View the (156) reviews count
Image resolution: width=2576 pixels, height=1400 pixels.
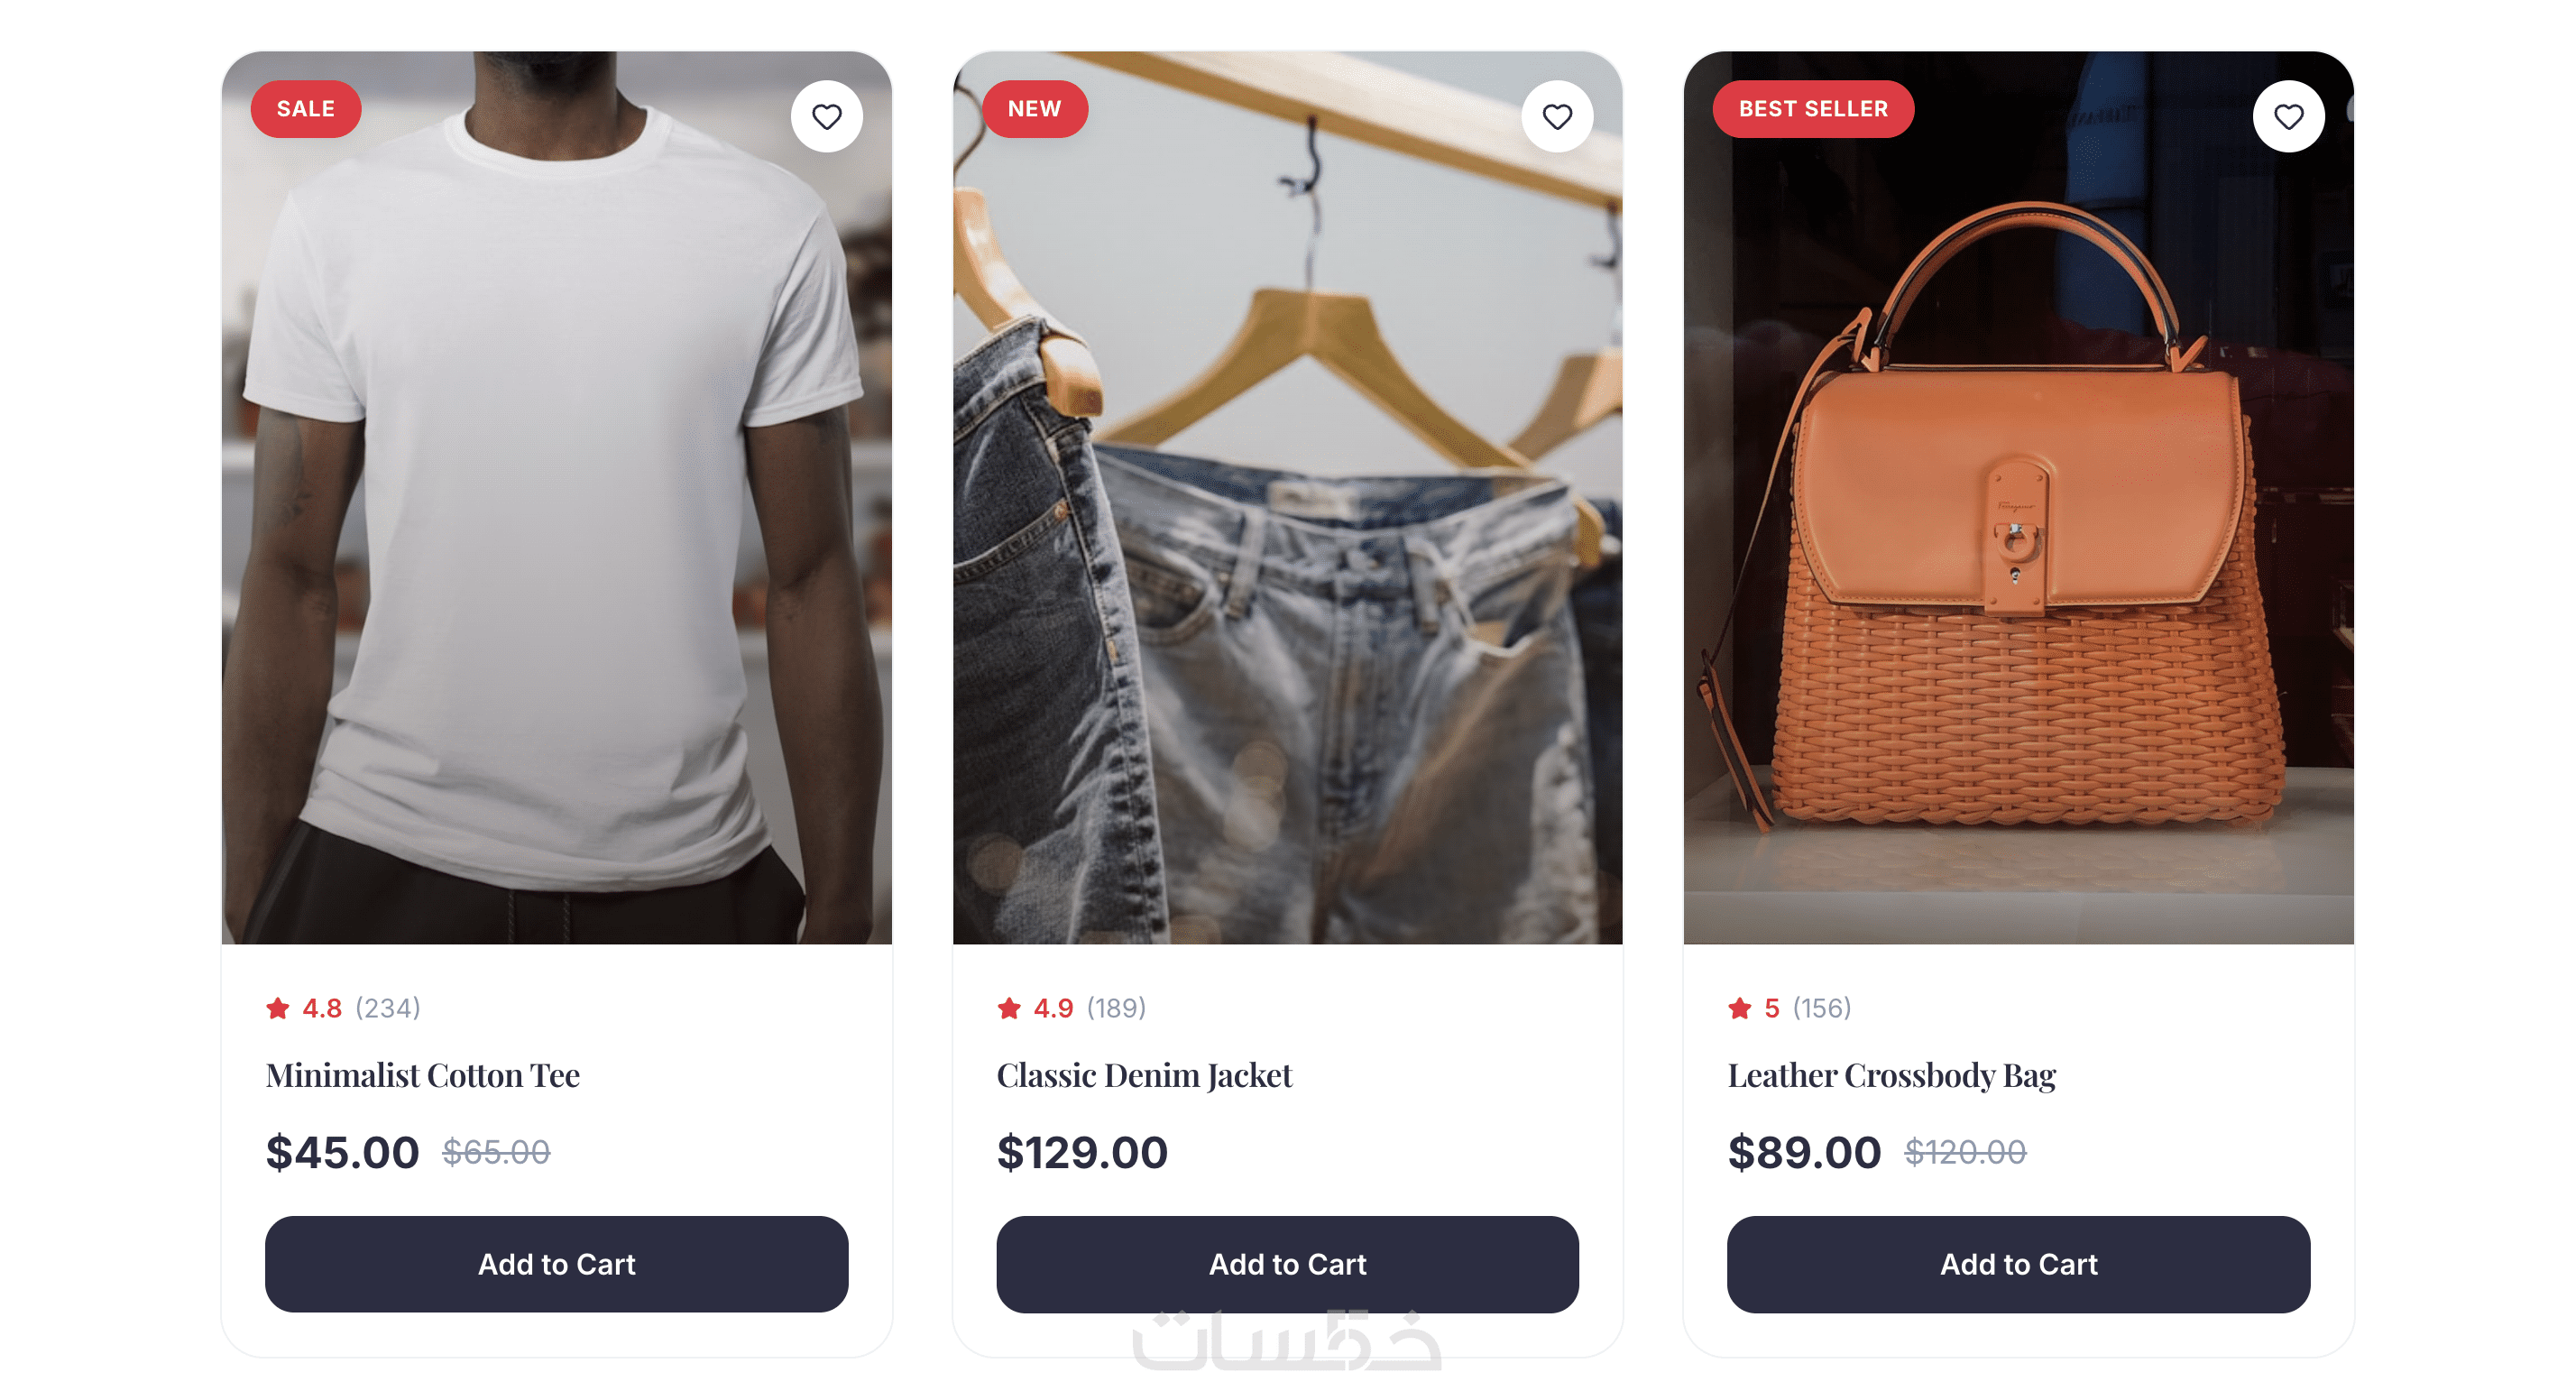(x=1821, y=1008)
